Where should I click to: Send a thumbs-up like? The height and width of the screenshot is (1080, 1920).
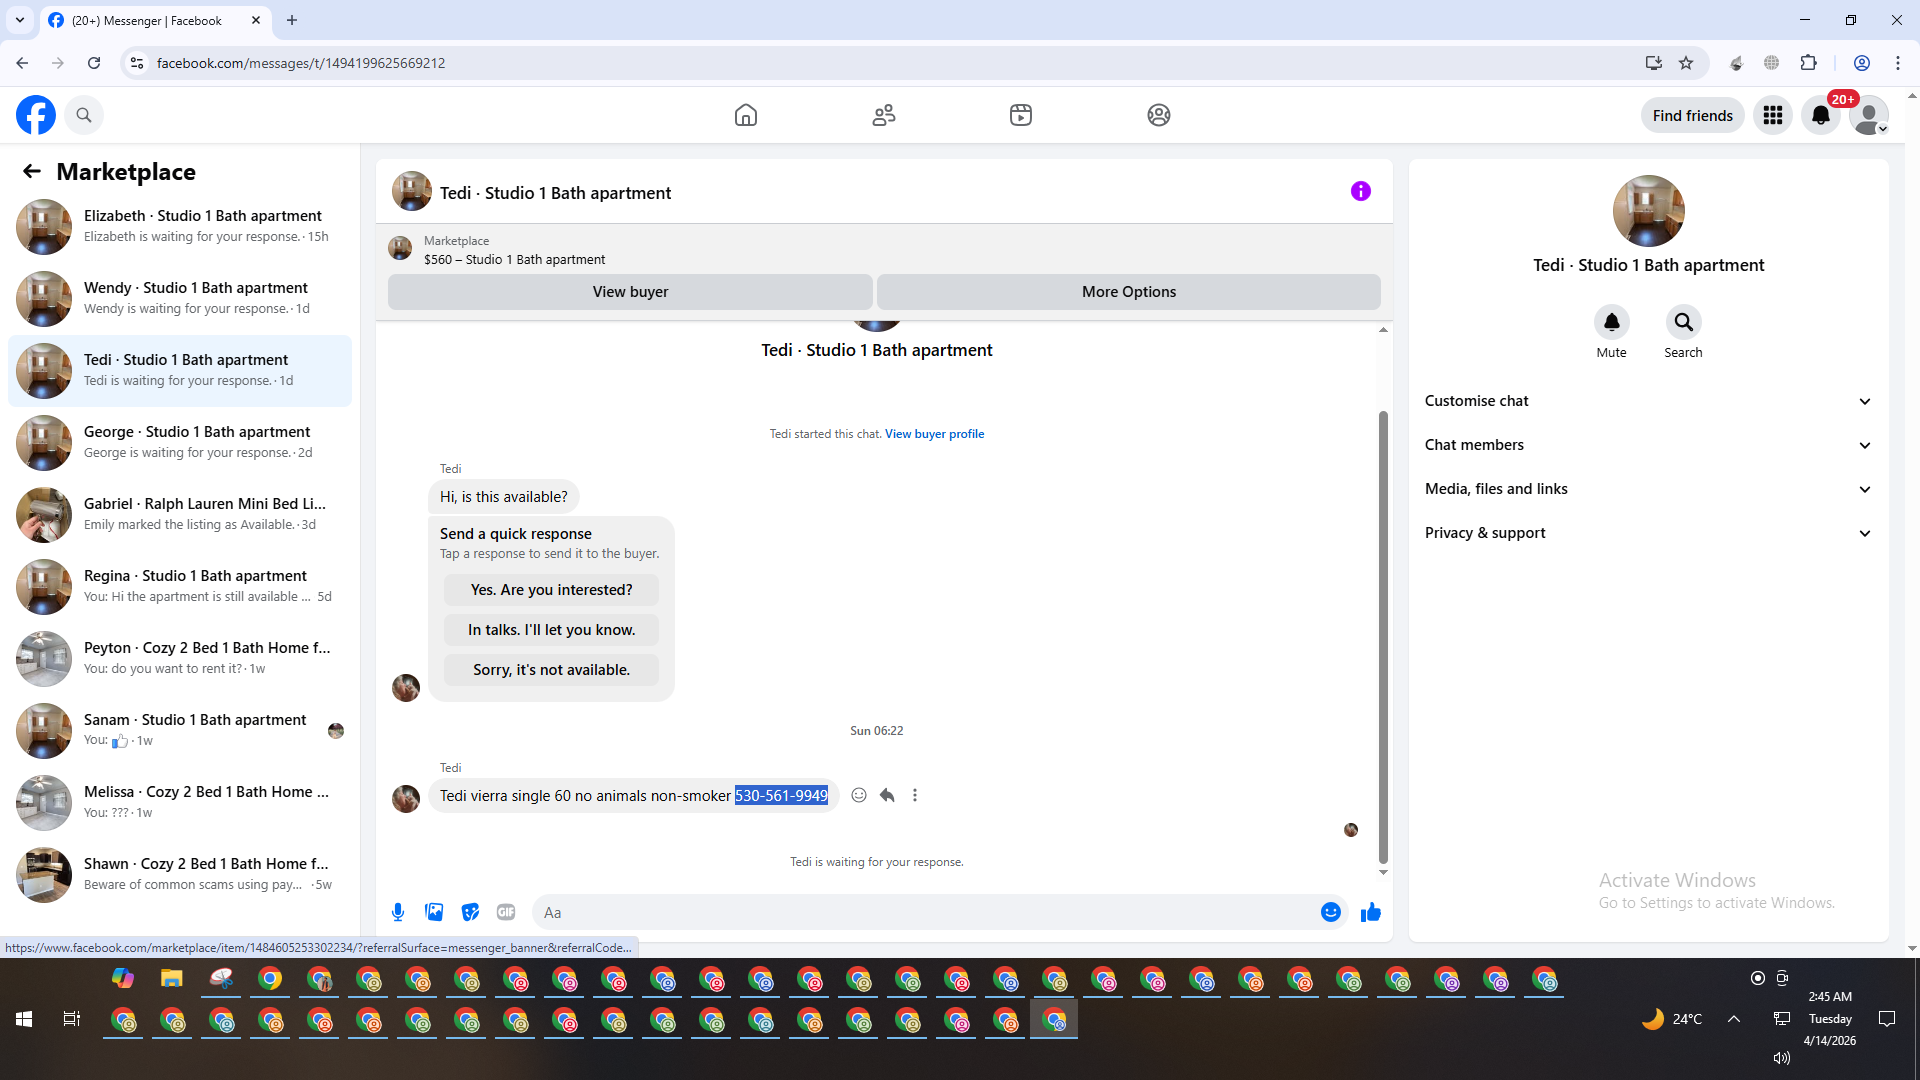1370,912
